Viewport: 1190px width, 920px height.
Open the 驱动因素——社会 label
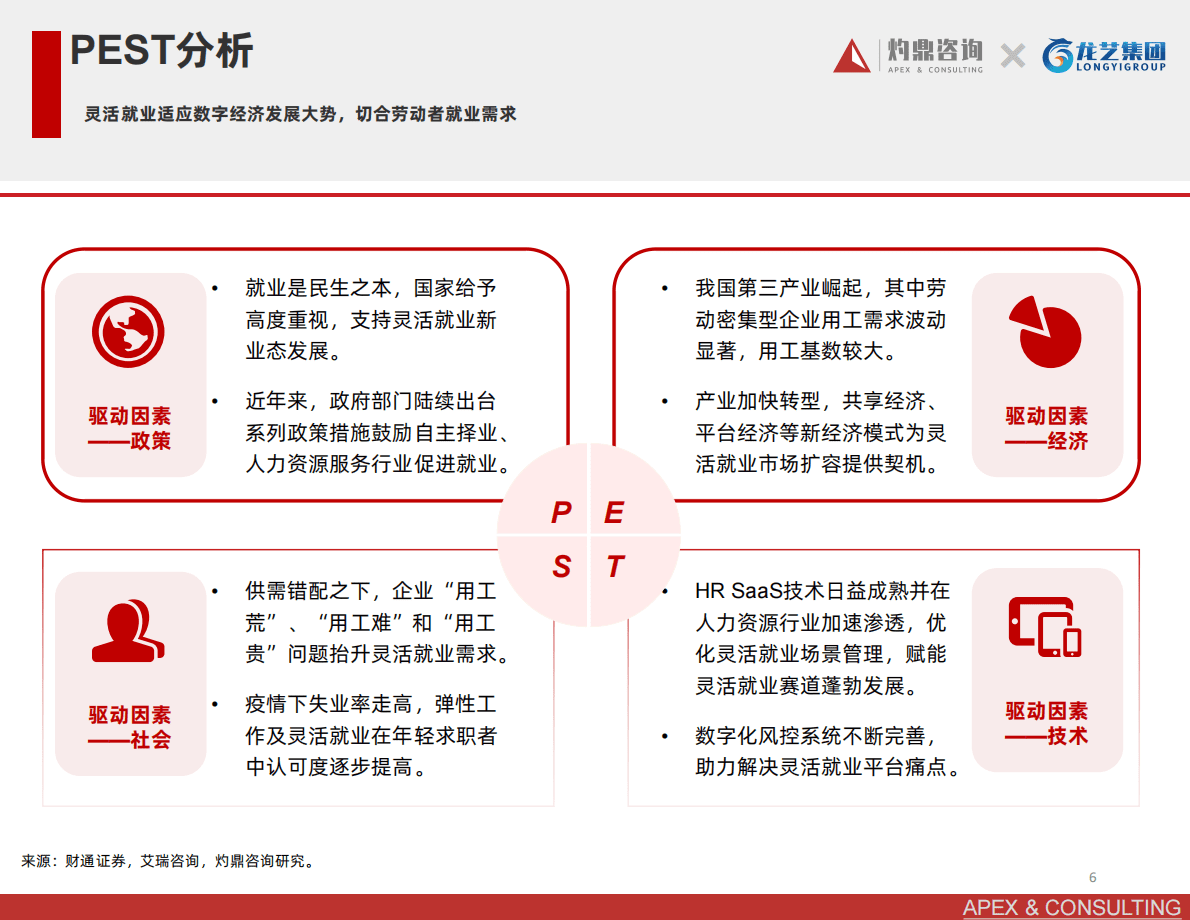[131, 725]
